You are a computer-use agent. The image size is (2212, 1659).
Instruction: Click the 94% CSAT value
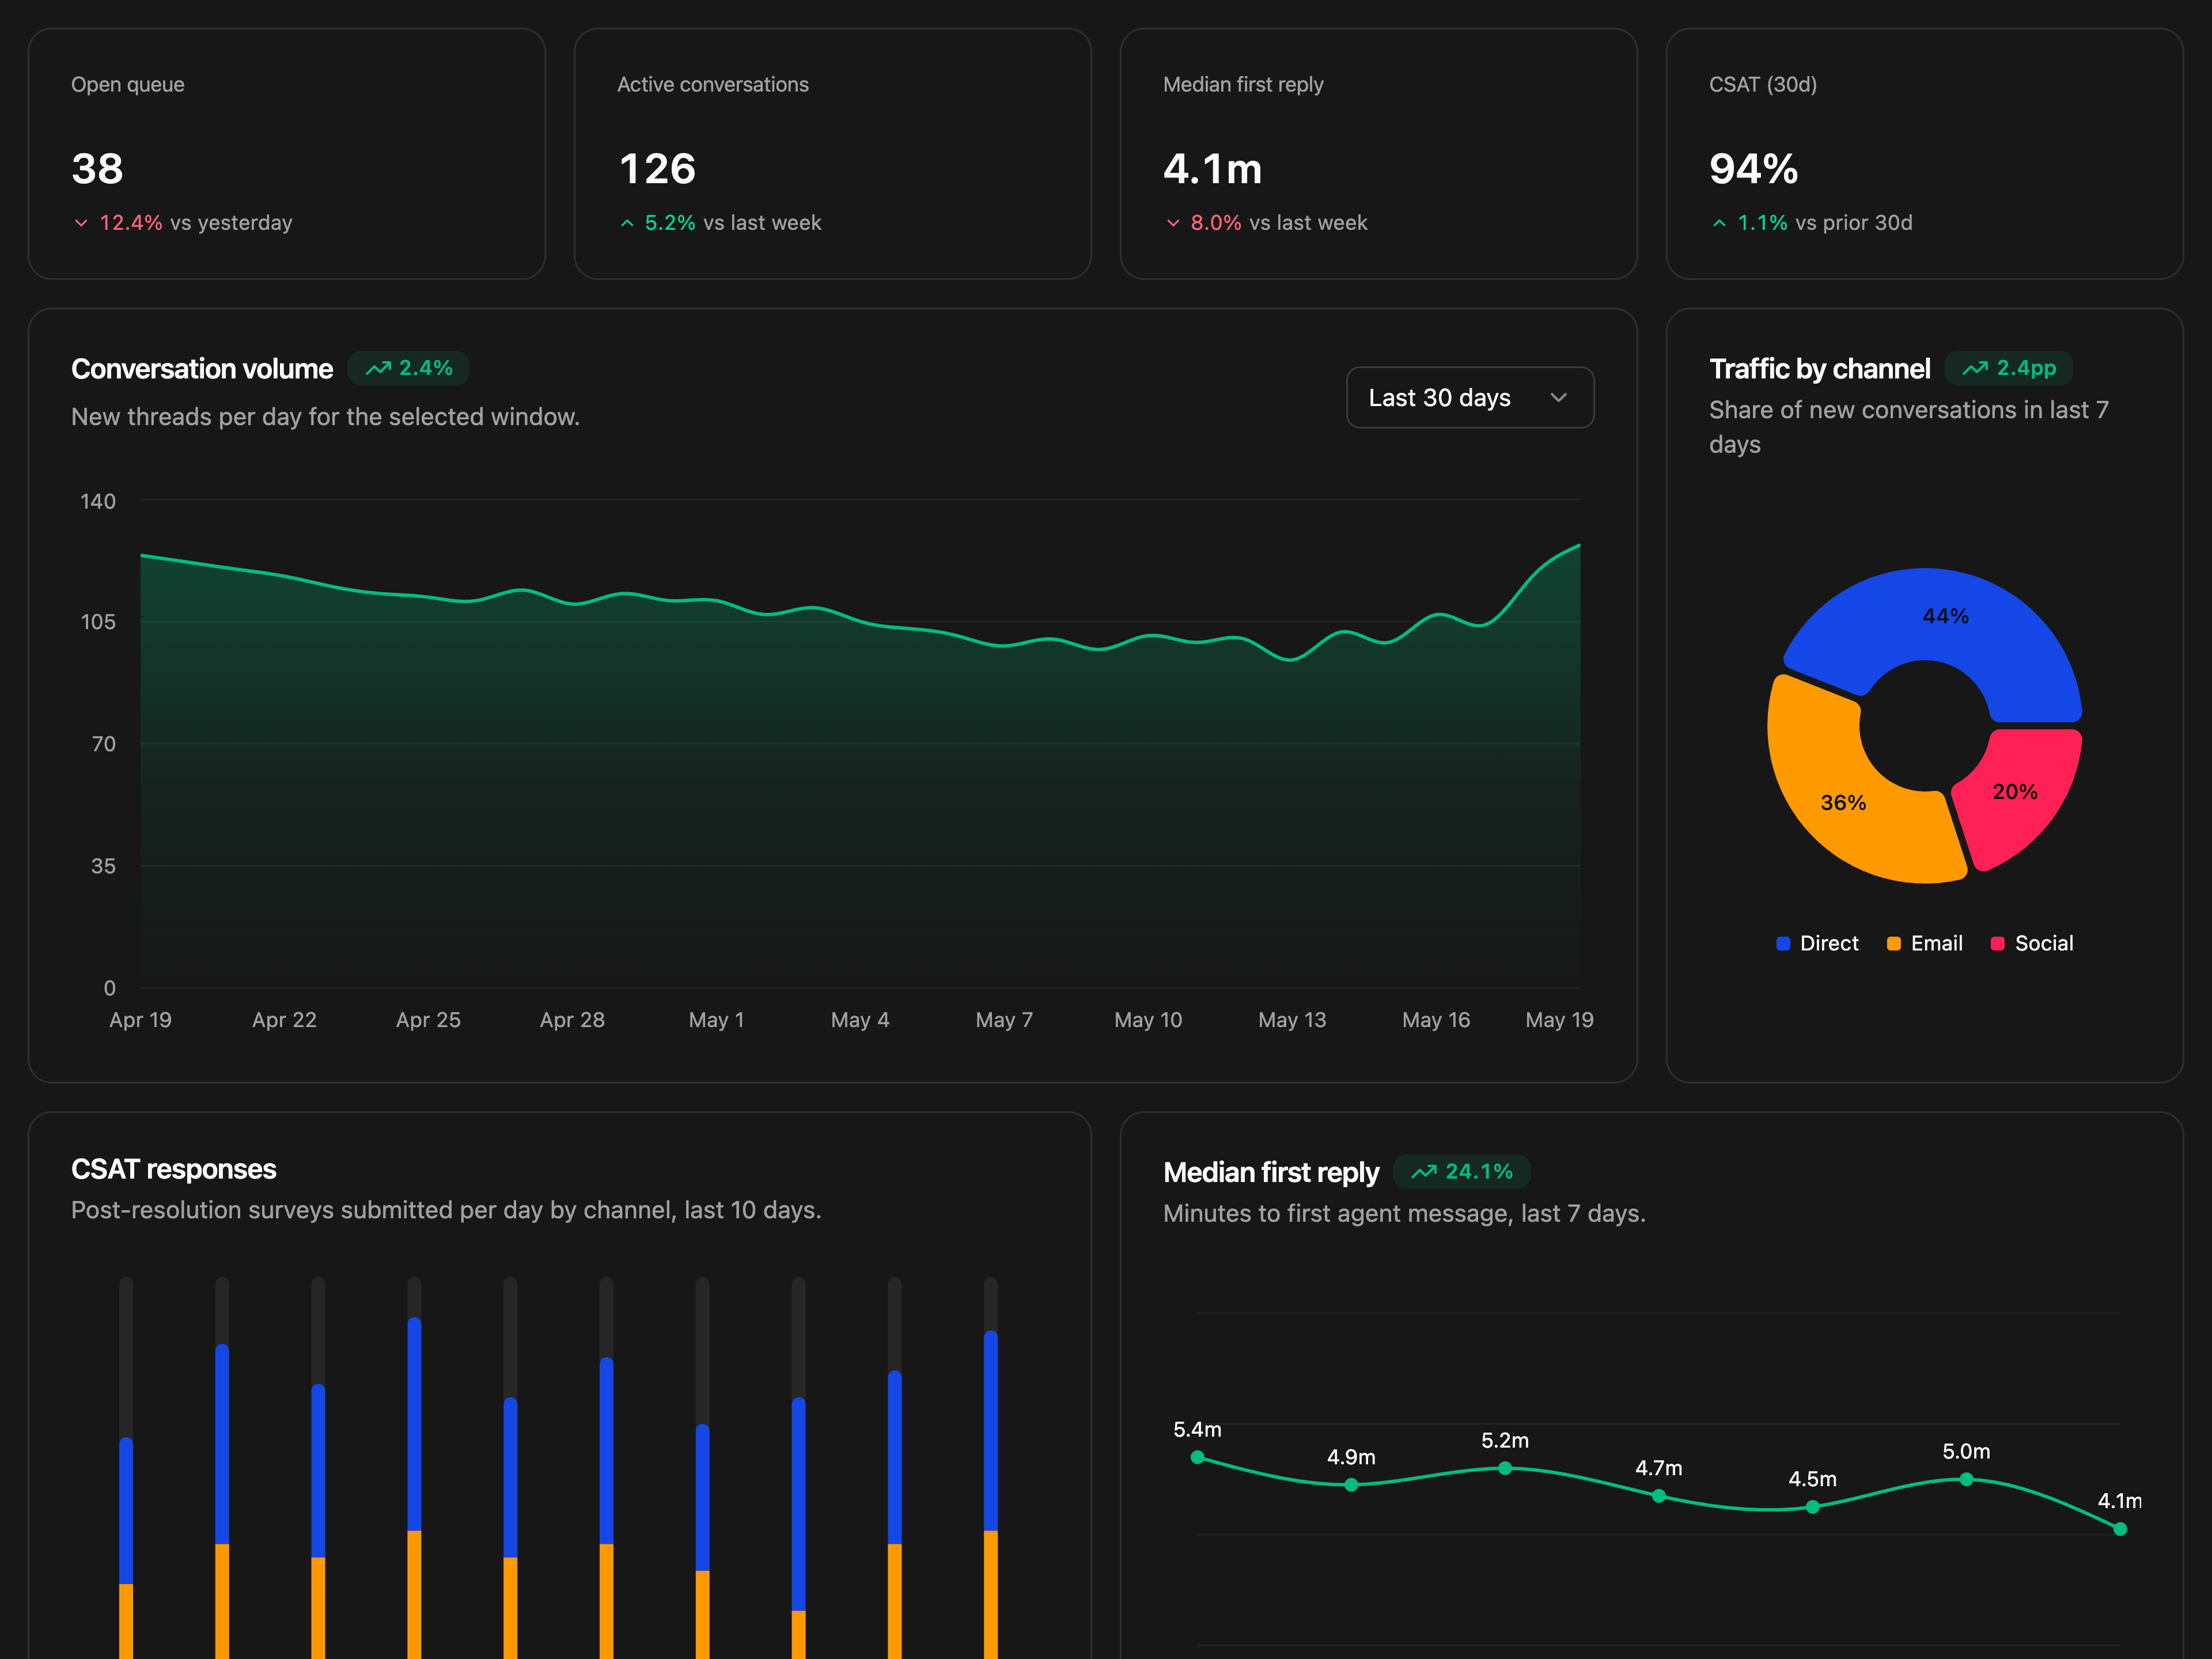1754,169
